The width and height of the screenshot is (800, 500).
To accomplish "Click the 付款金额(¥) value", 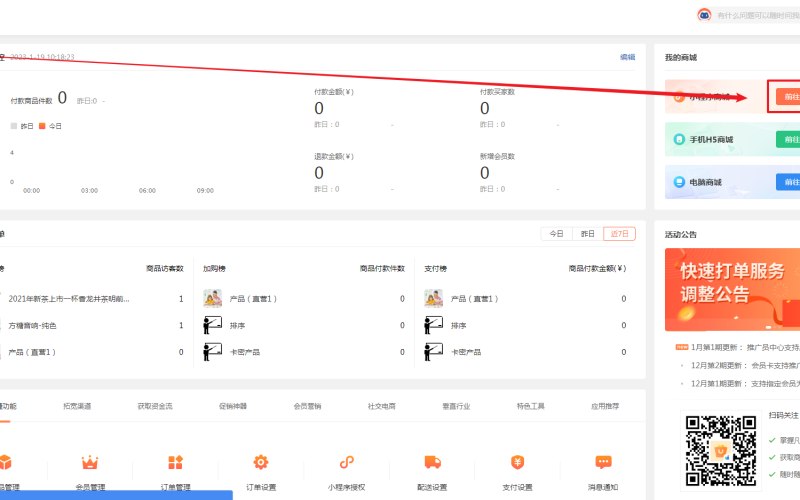I will tap(319, 108).
